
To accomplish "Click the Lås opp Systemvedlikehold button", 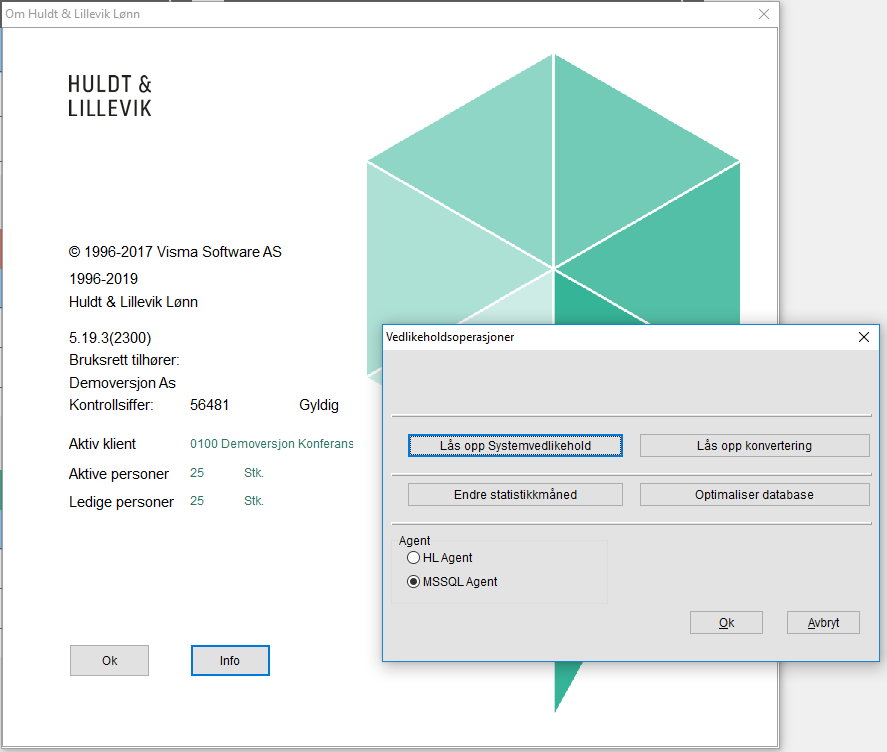I will (x=515, y=445).
